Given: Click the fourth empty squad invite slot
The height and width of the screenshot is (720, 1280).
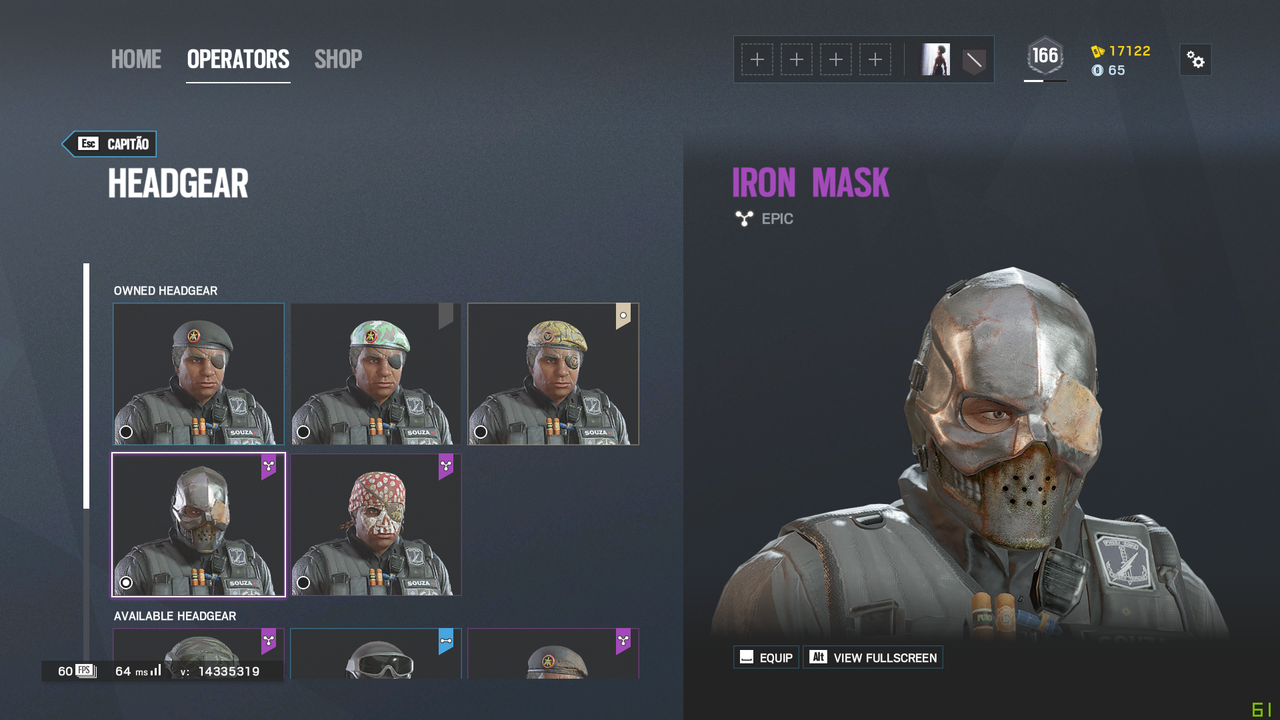Looking at the screenshot, I should click(875, 60).
